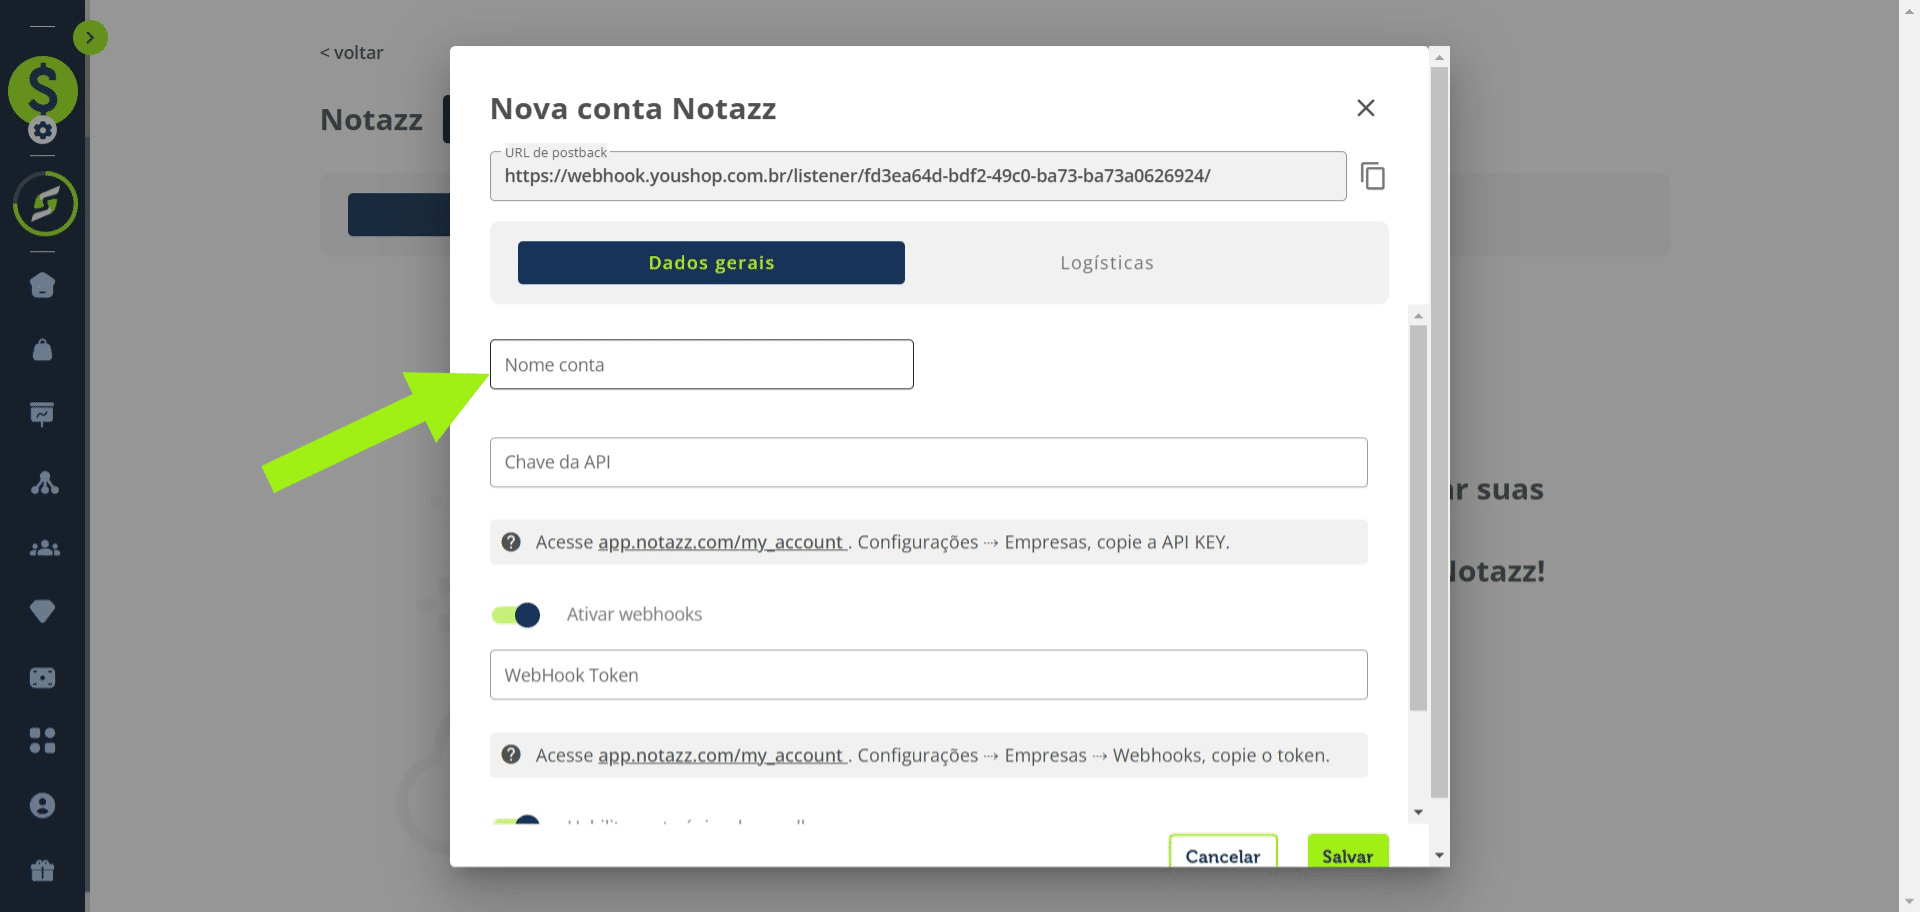Copy the postback URL with copy icon

[1373, 176]
